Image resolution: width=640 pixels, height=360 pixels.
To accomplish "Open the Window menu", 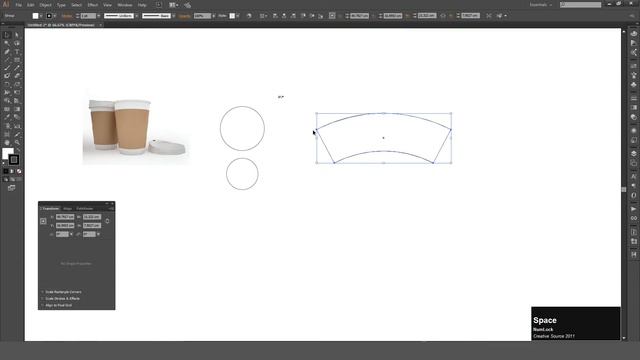I will (x=125, y=5).
